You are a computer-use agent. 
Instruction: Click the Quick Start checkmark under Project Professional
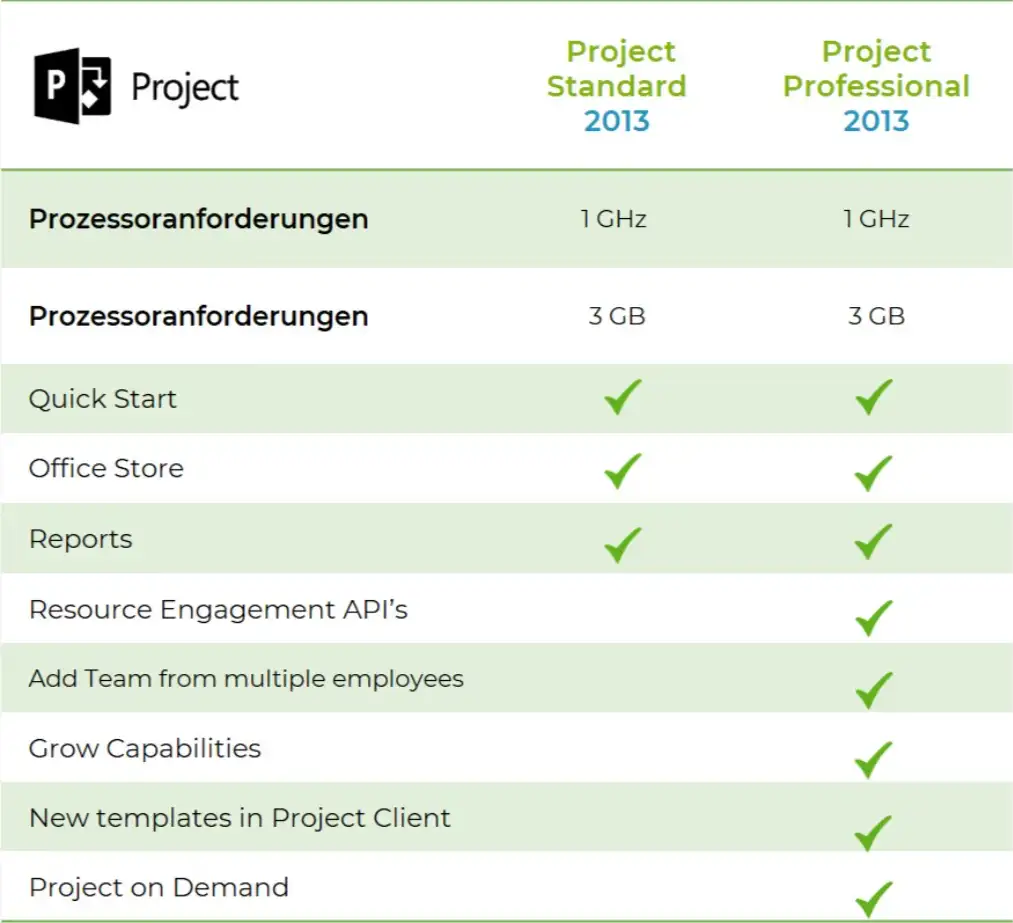coord(874,399)
